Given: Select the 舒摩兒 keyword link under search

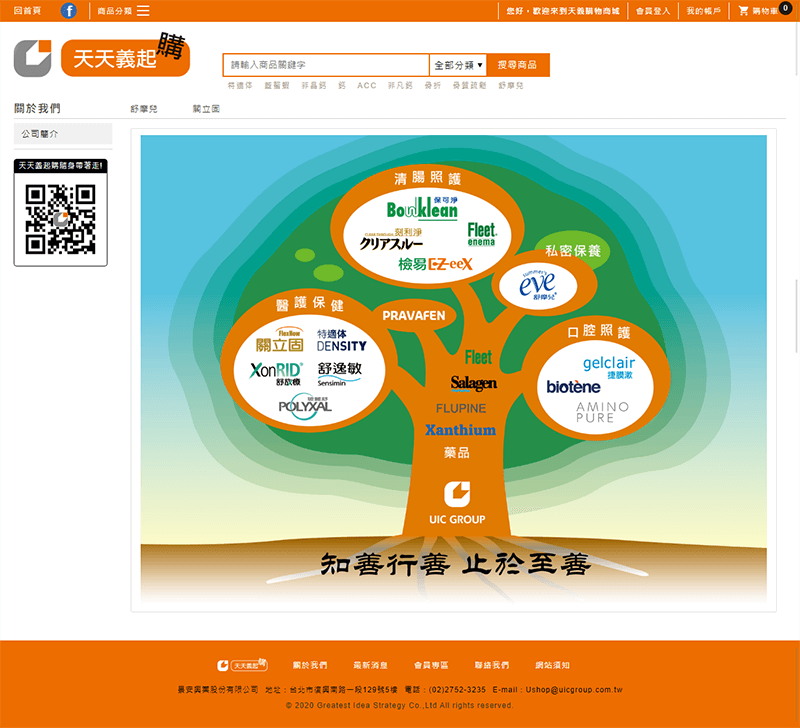Looking at the screenshot, I should click(x=511, y=85).
